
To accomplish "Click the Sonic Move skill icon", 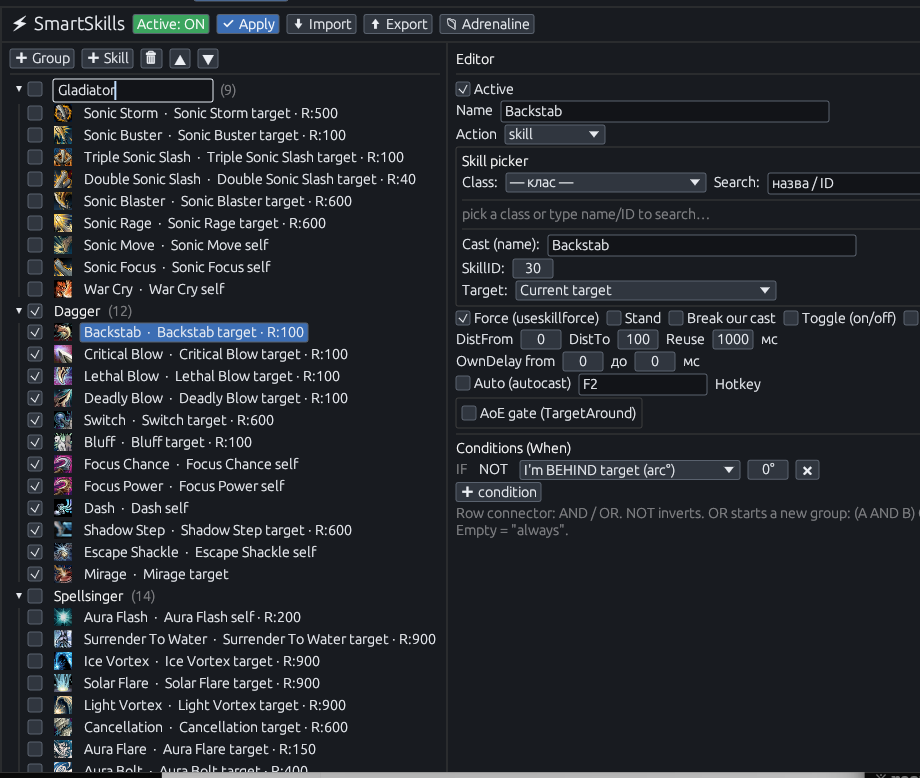I will [63, 245].
